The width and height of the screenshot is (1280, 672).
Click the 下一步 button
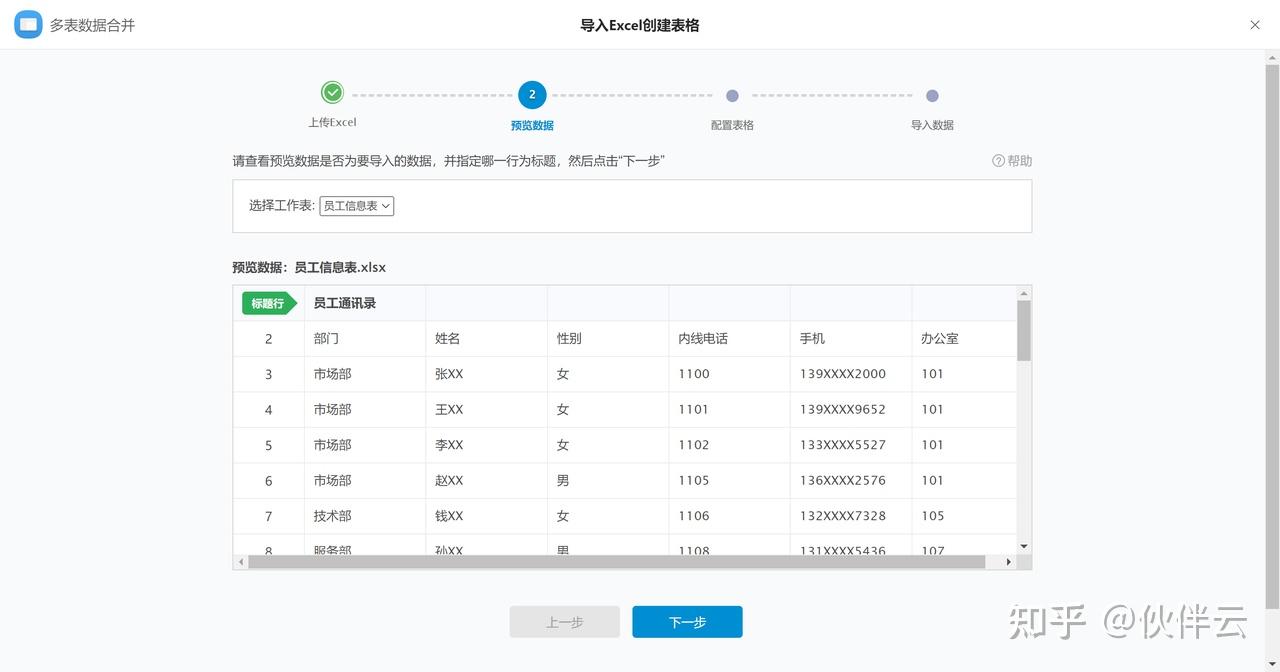coord(687,622)
